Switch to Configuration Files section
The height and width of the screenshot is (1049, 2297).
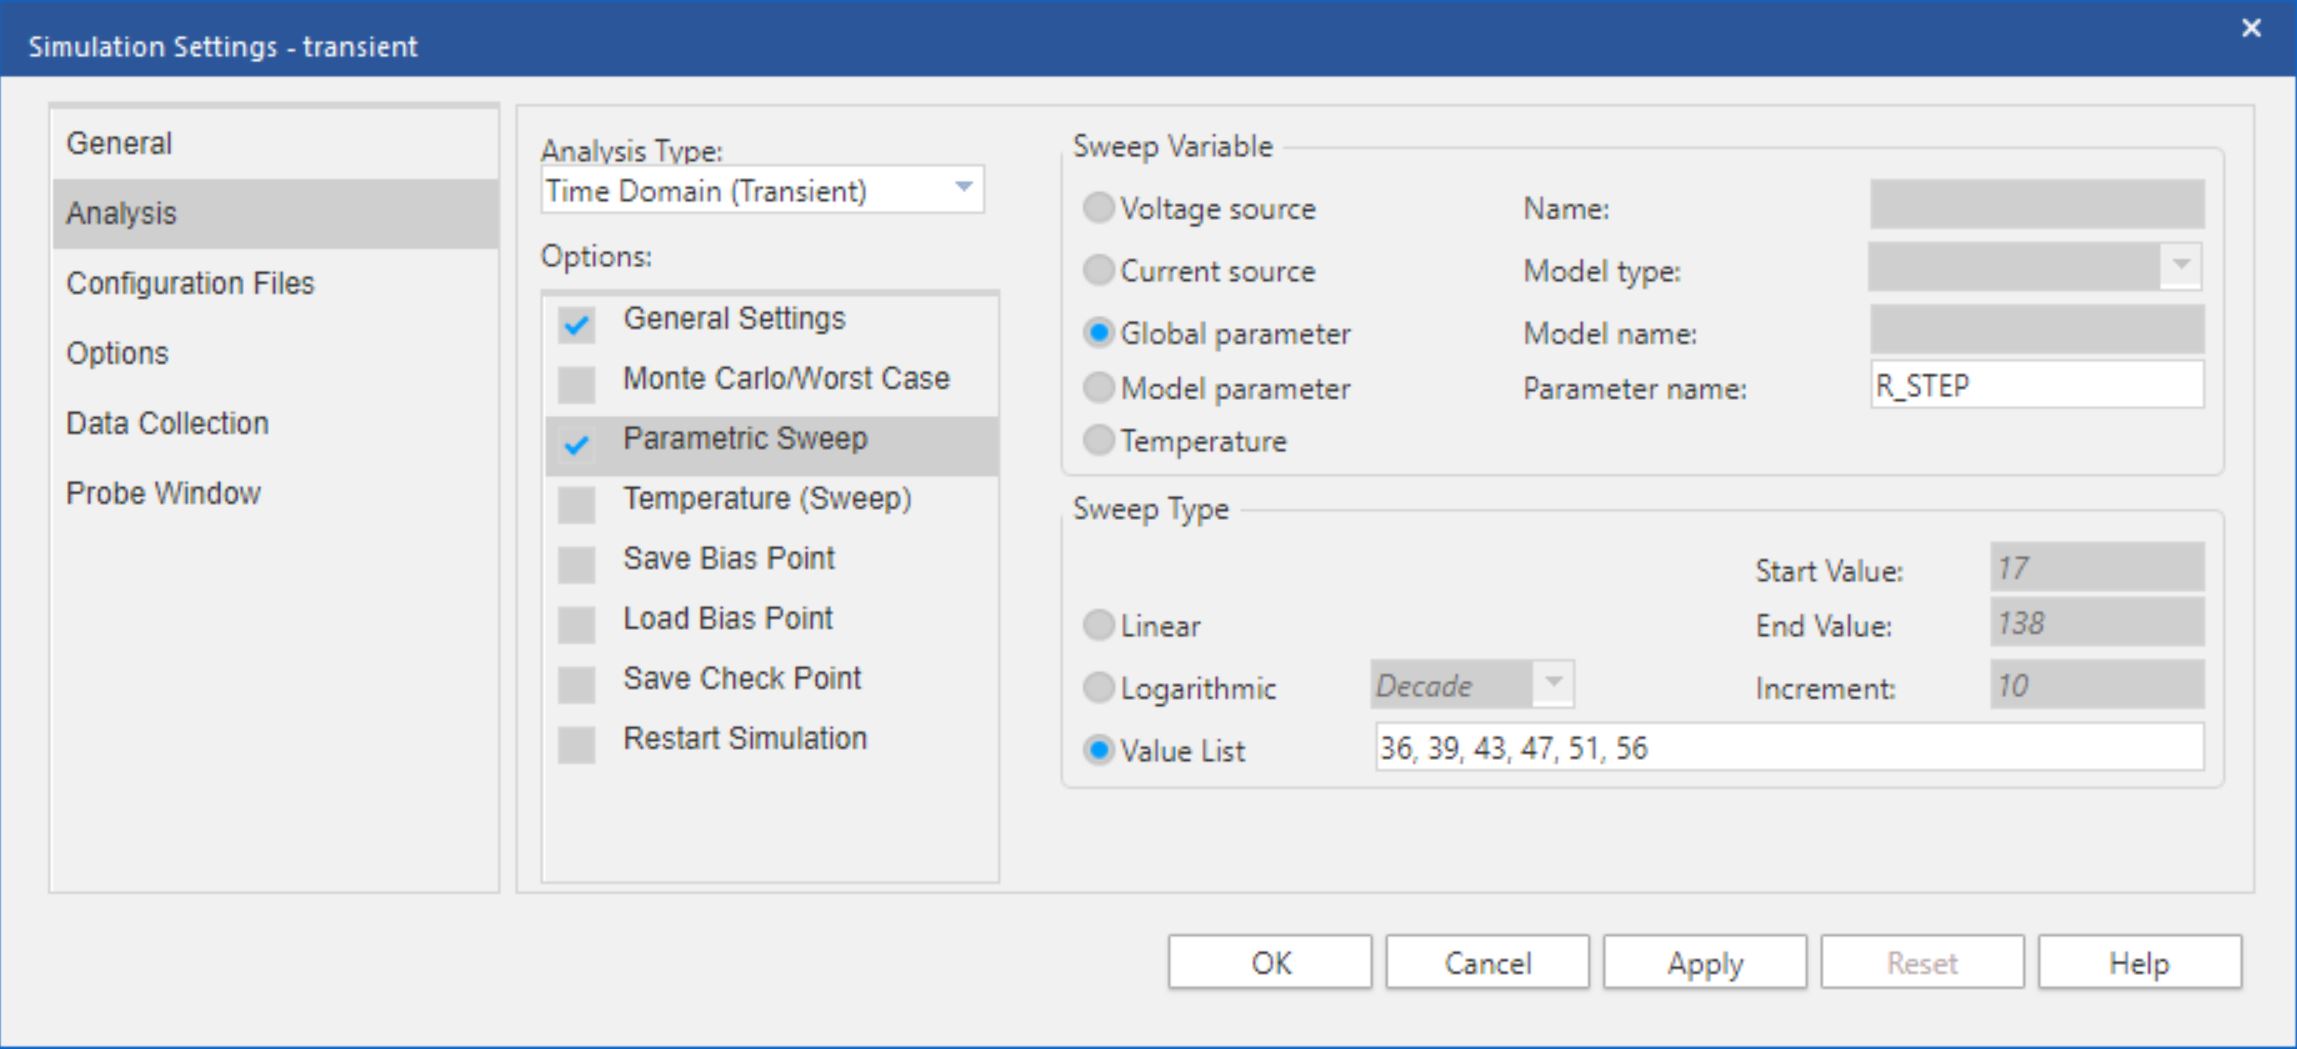tap(190, 284)
